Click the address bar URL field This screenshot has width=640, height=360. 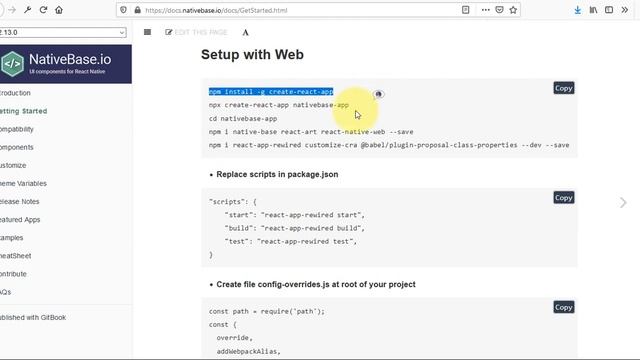click(x=300, y=10)
